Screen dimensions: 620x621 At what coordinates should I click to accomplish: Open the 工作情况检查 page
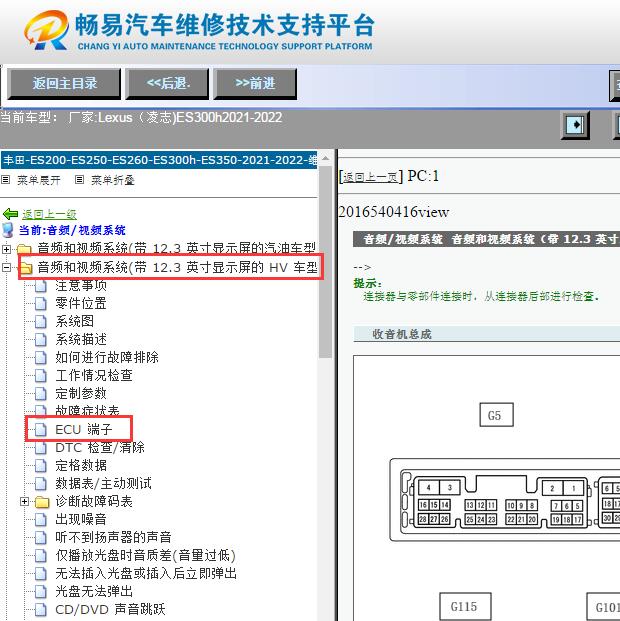(x=94, y=375)
